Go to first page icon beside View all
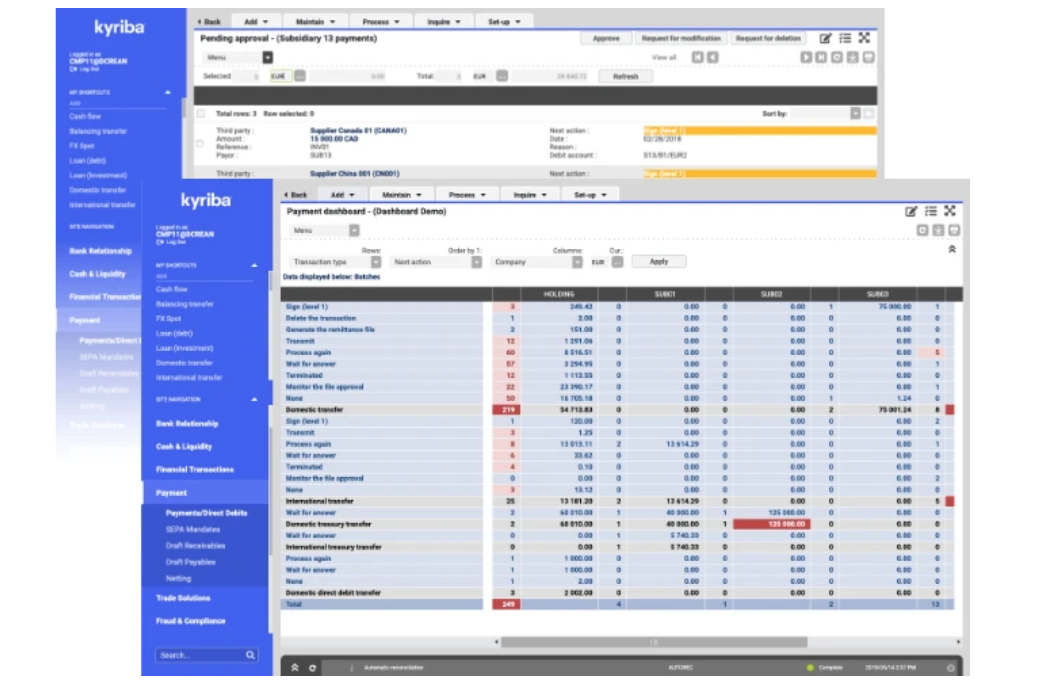The height and width of the screenshot is (681, 1040). 697,57
